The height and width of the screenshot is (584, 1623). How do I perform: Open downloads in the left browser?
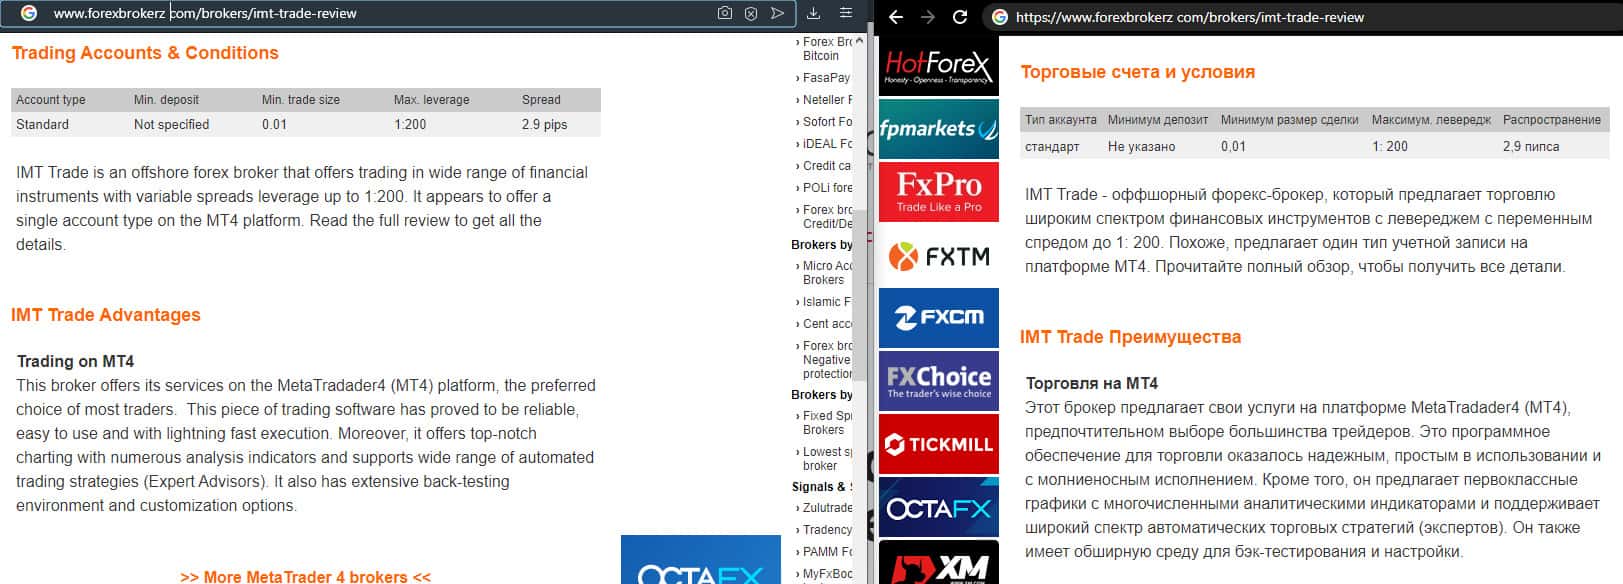point(813,13)
